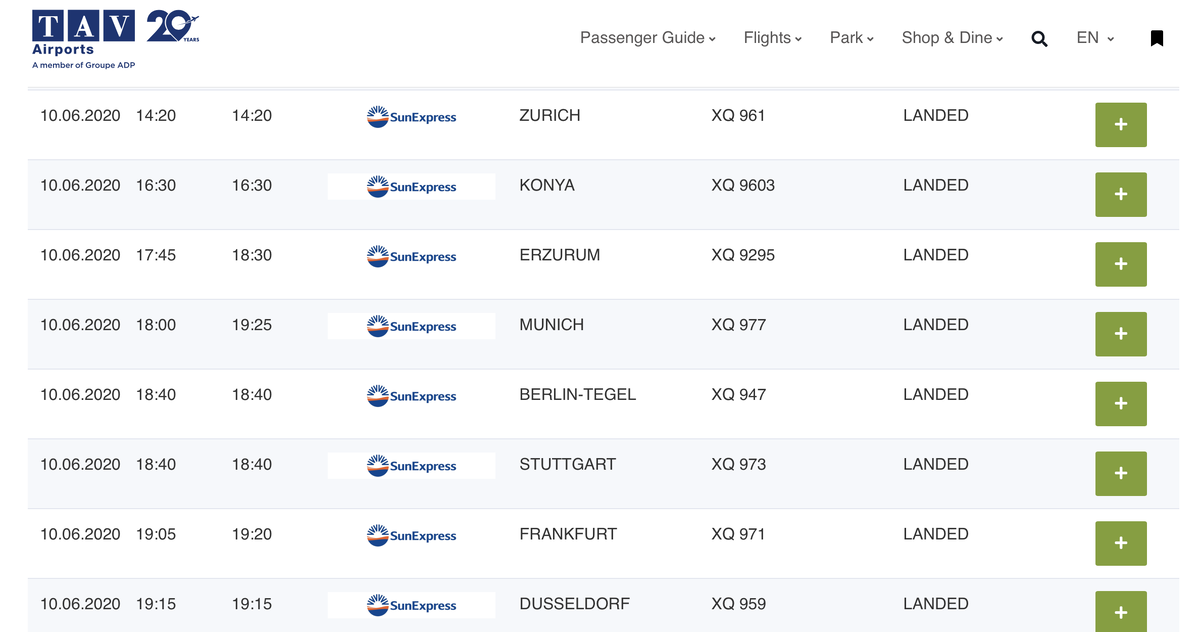The width and height of the screenshot is (1200, 632).
Task: Click SunExpress logo in Frankfurt row
Action: 411,535
